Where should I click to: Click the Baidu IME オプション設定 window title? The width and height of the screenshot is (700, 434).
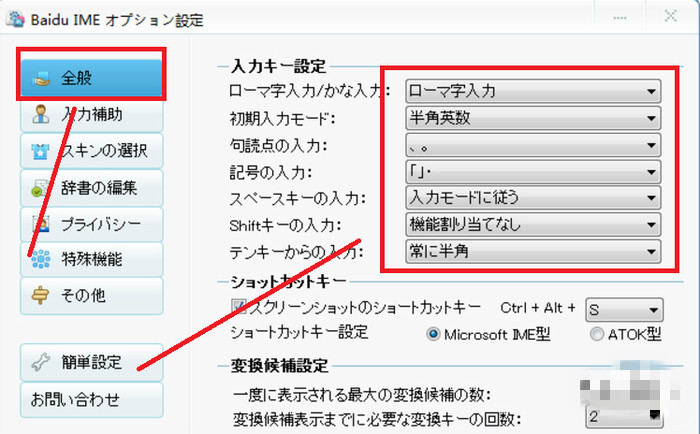[117, 20]
